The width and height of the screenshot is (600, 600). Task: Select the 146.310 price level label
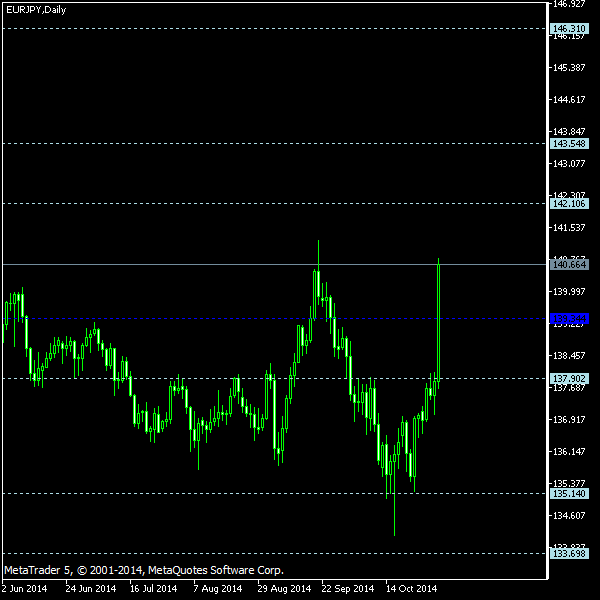pyautogui.click(x=569, y=29)
